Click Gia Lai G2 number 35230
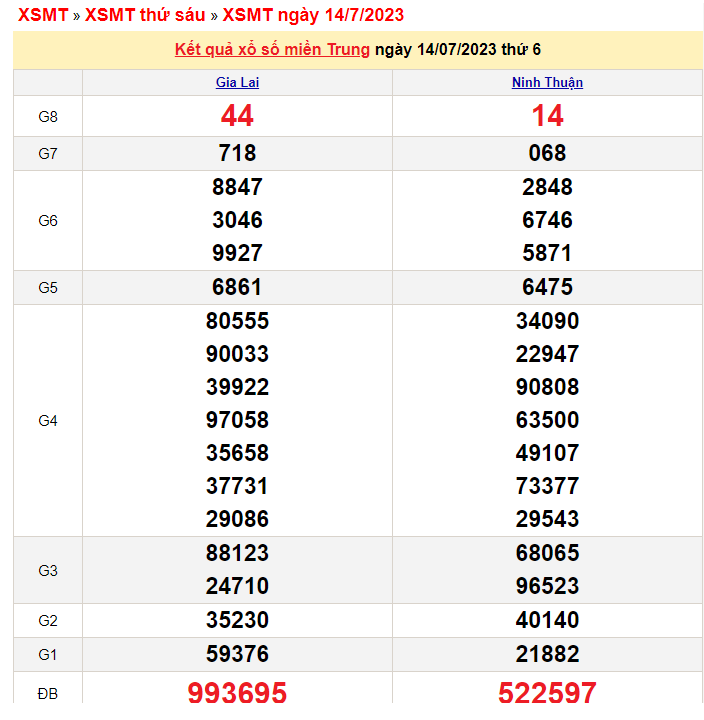 coord(237,620)
